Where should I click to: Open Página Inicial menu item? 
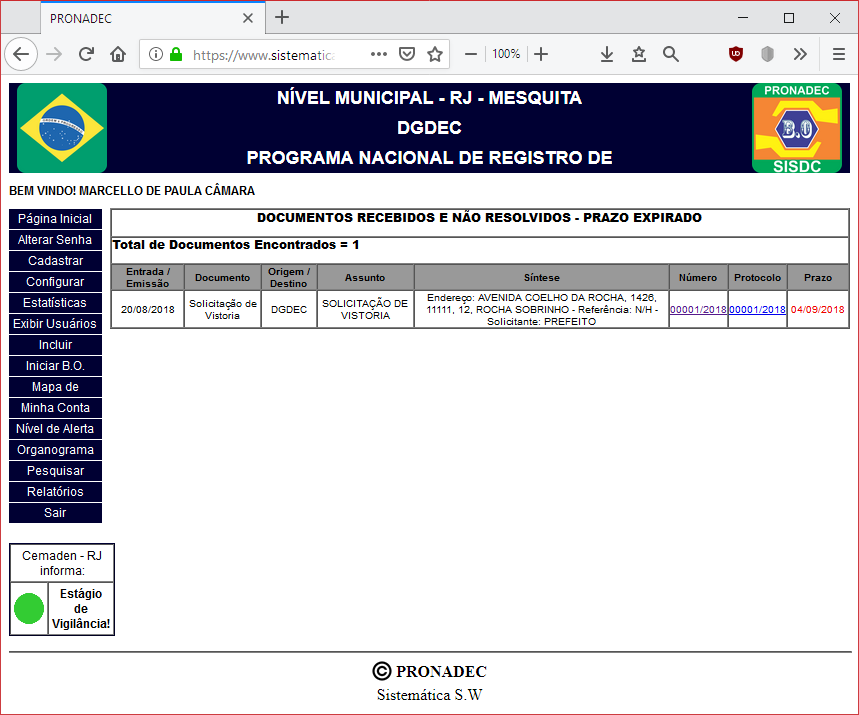pyautogui.click(x=55, y=219)
